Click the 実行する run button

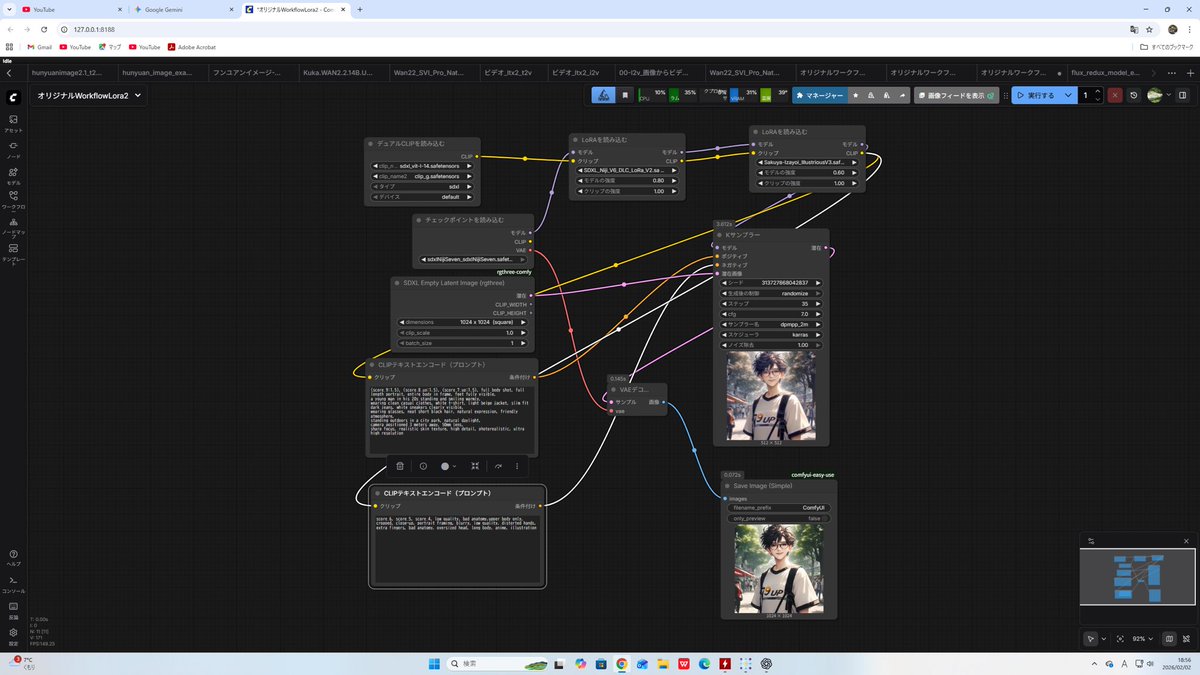[1036, 95]
